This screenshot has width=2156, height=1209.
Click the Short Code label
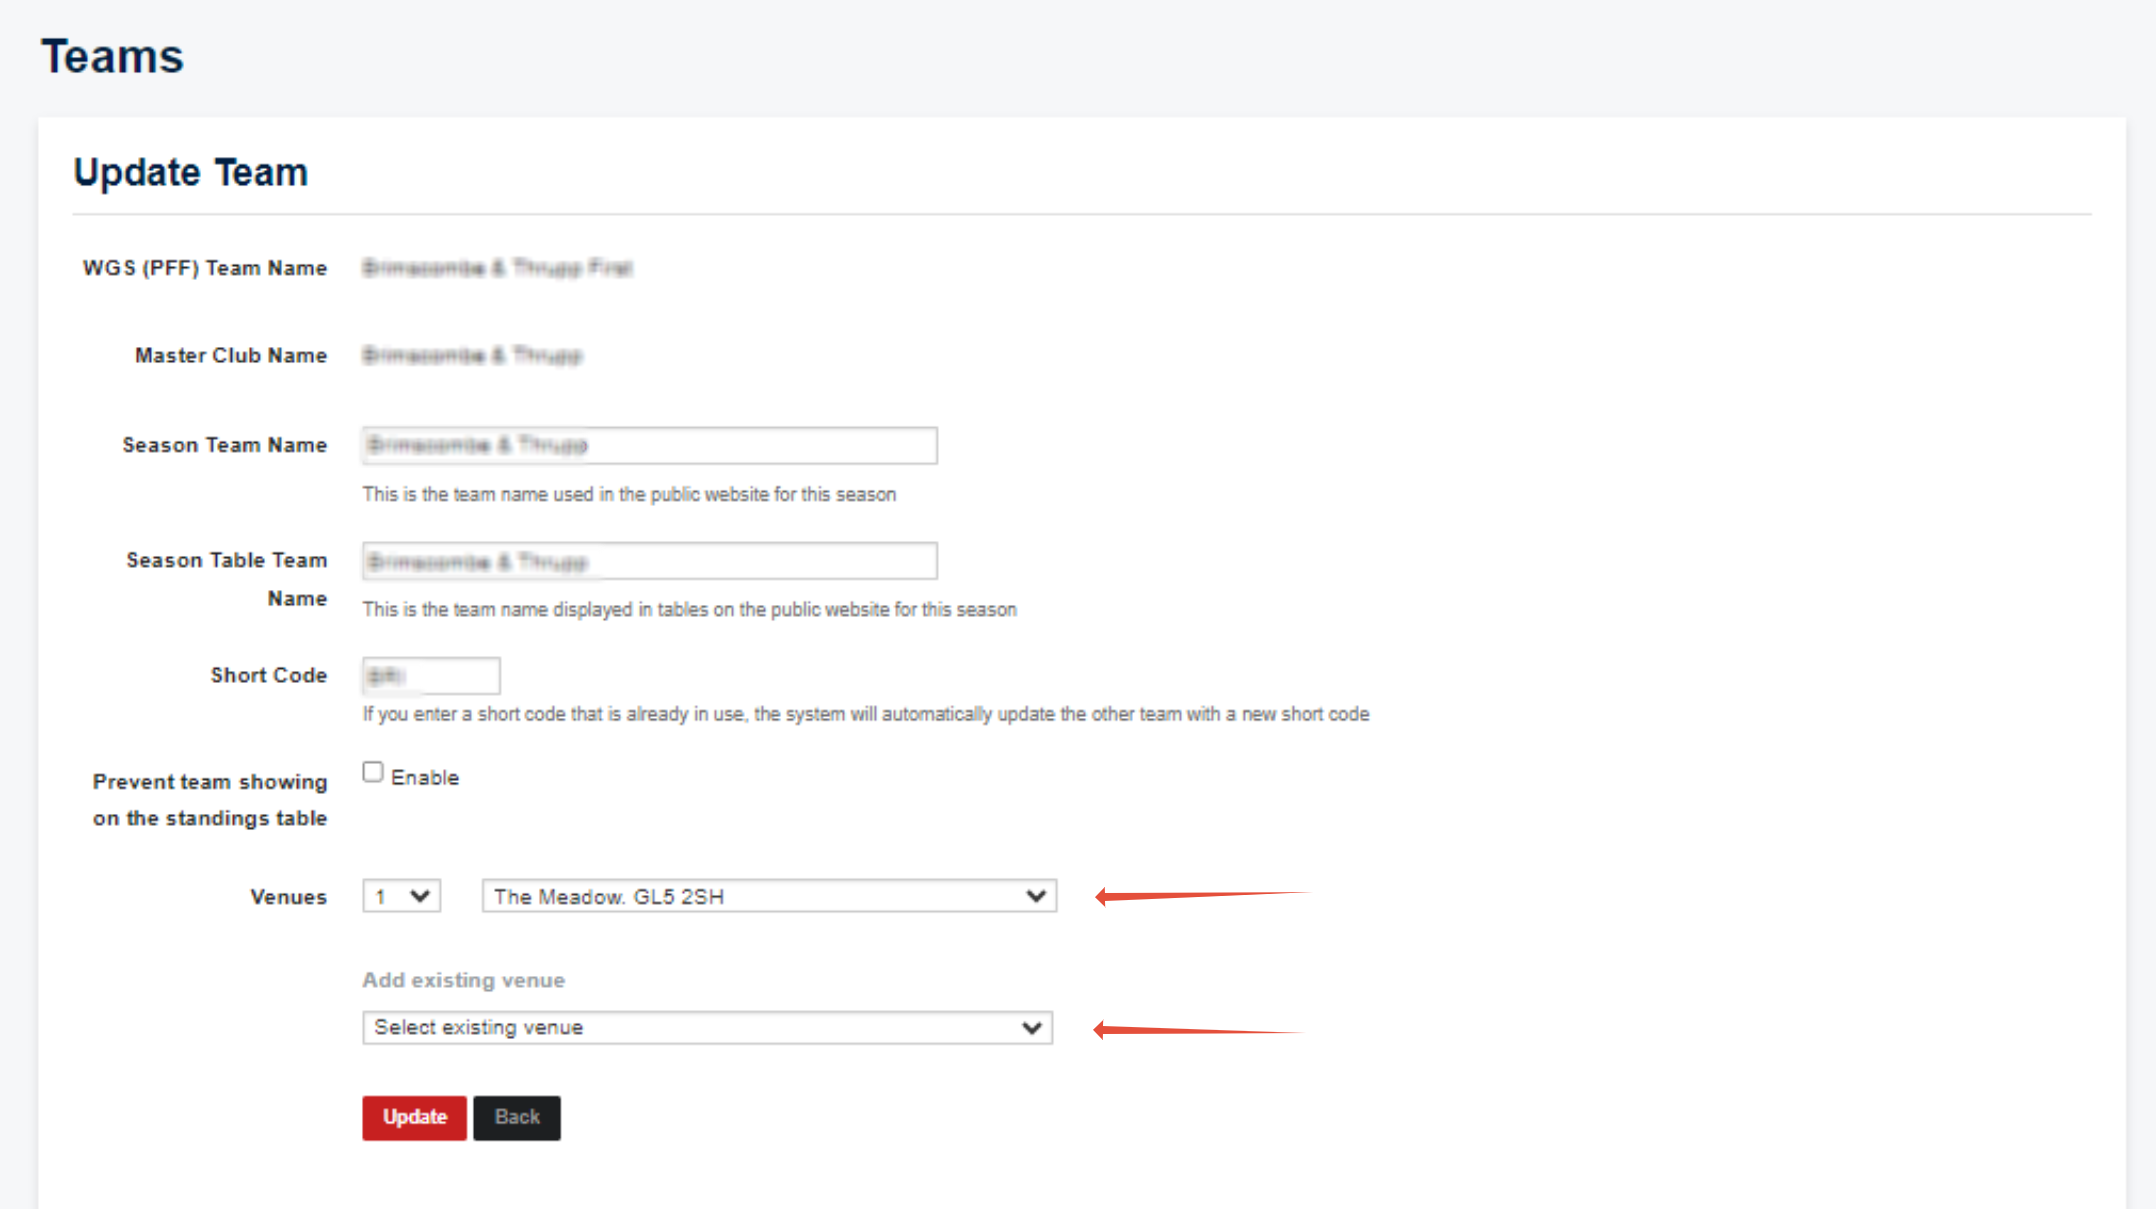tap(268, 675)
